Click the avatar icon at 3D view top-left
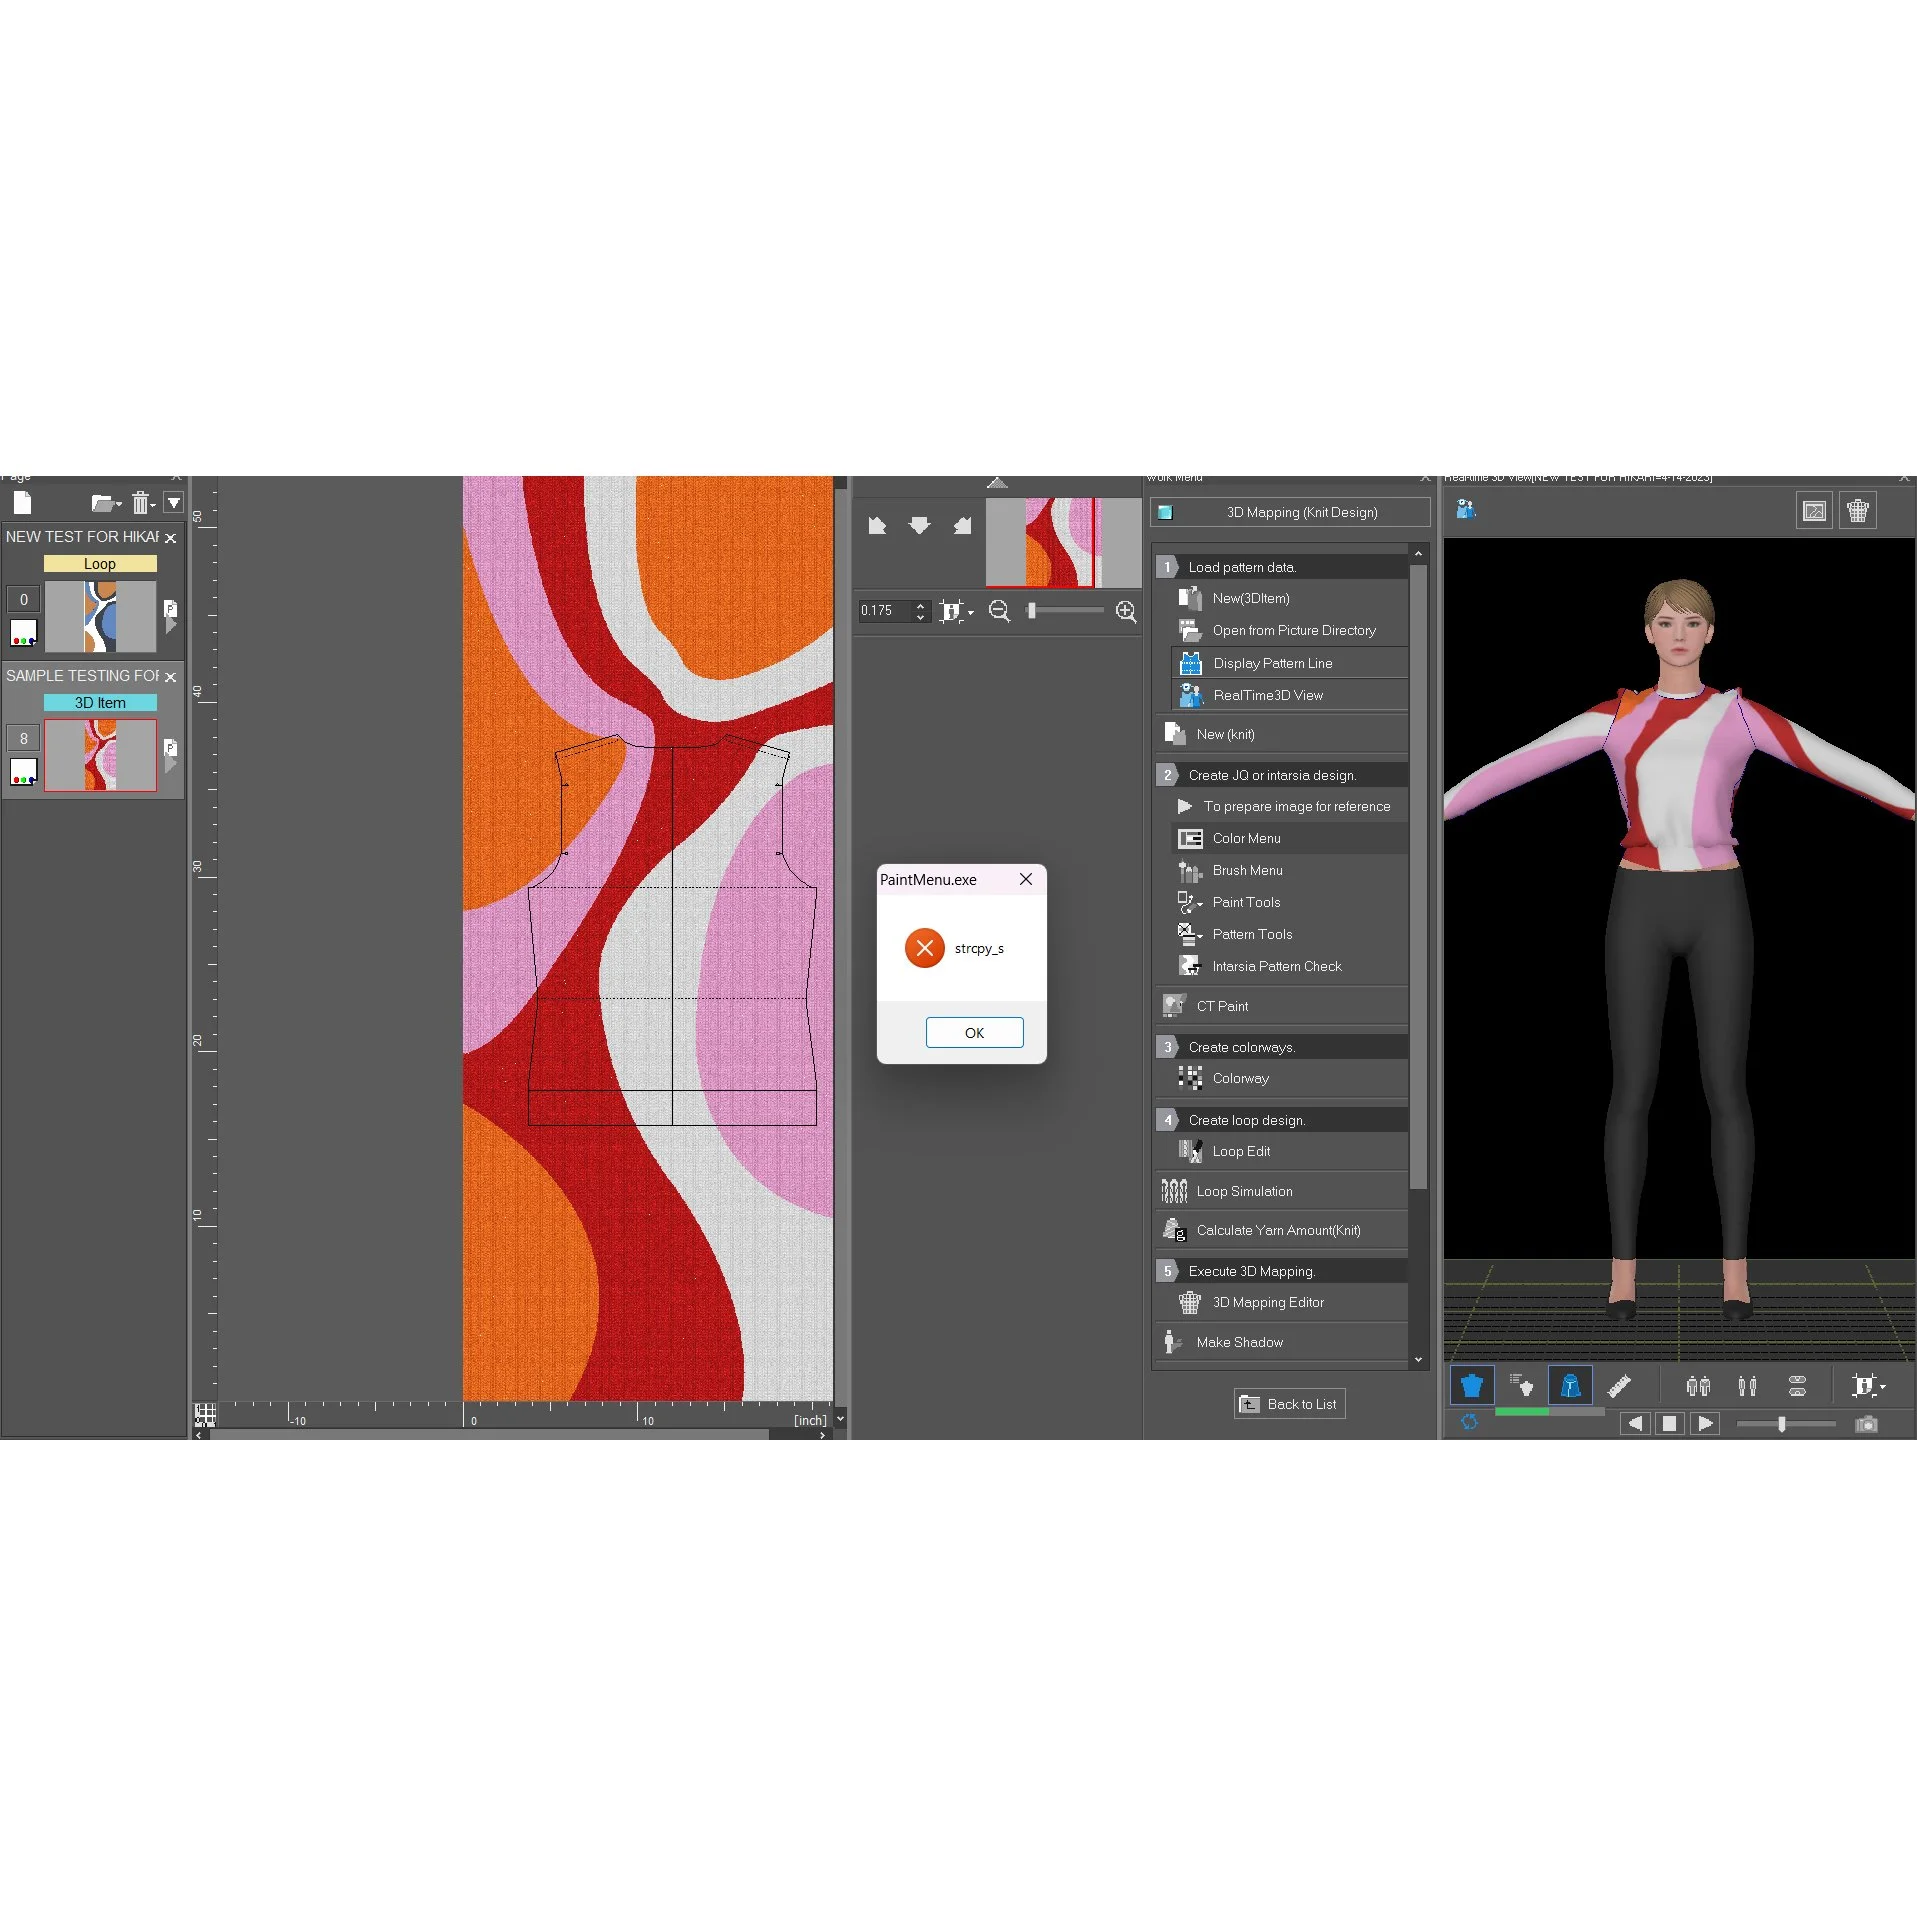This screenshot has width=1917, height=1917. click(1466, 510)
